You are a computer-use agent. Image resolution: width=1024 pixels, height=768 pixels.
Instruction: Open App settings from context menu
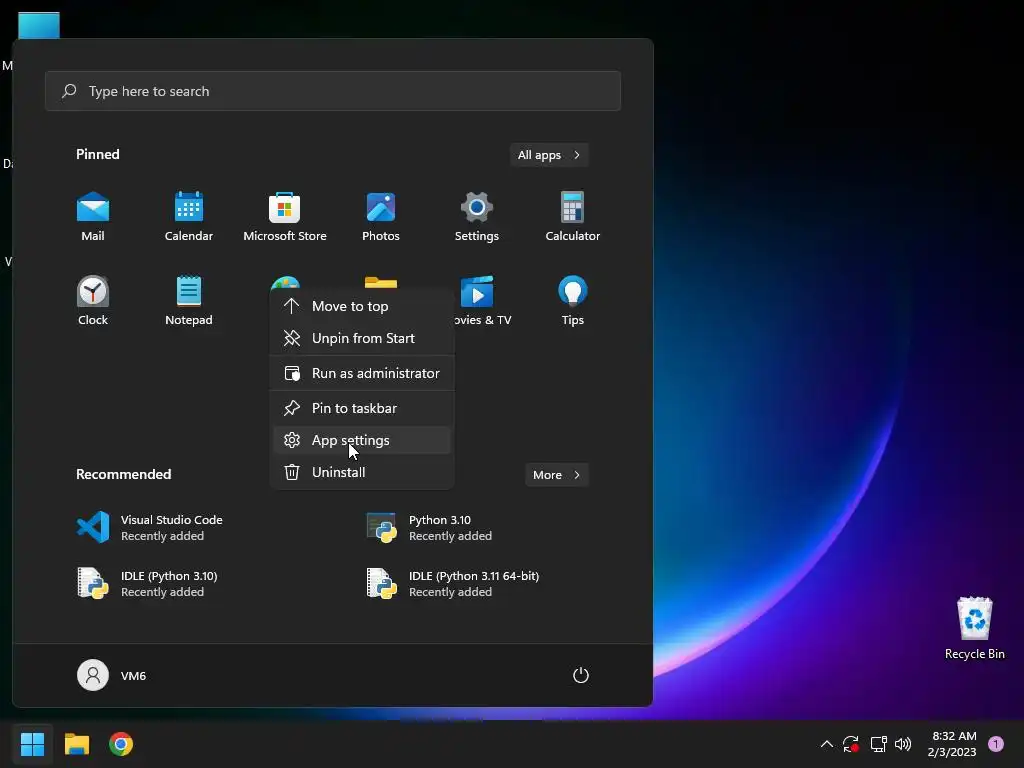pos(362,440)
